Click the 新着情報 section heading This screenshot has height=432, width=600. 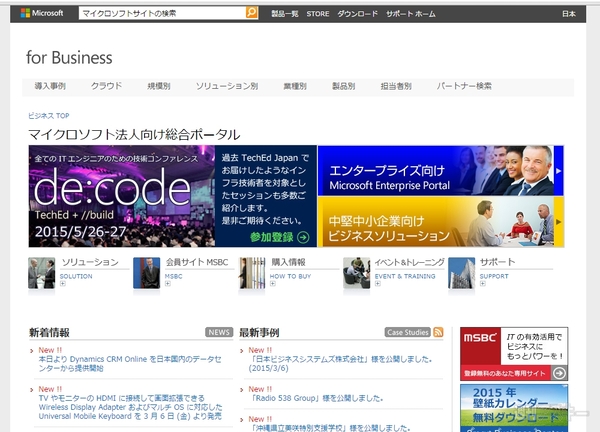pos(49,333)
